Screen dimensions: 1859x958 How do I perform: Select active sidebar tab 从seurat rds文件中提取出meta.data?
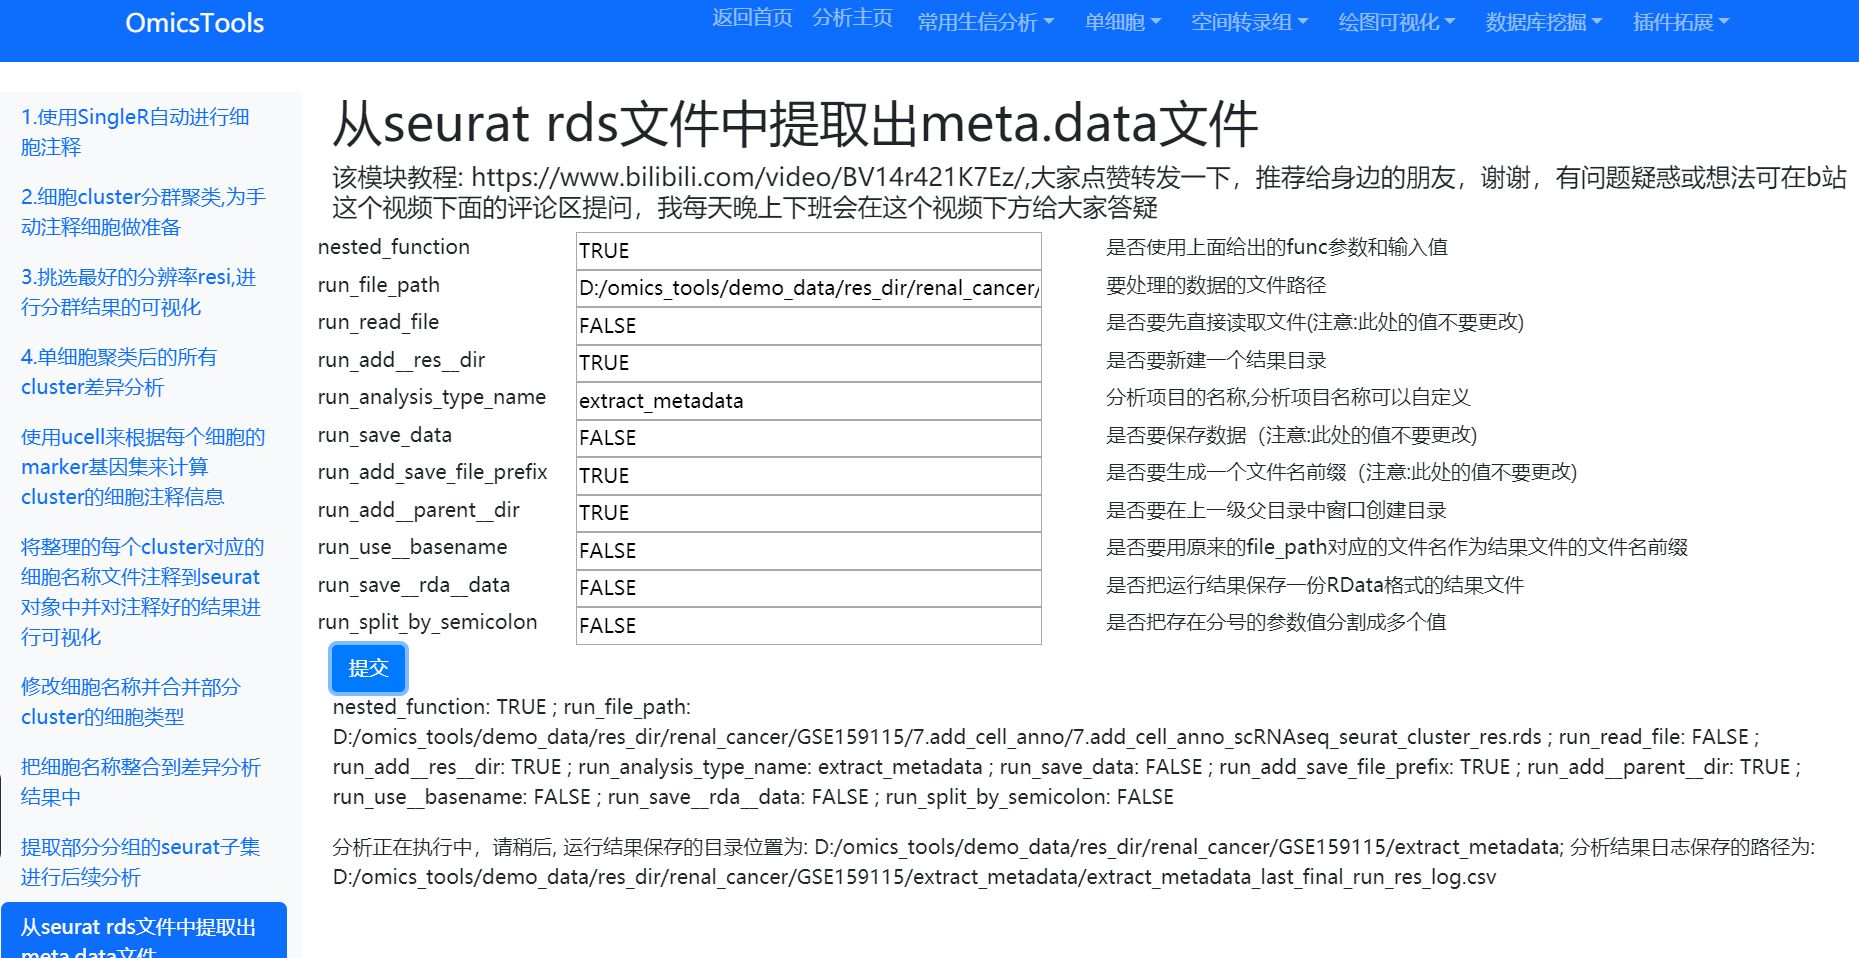(144, 930)
